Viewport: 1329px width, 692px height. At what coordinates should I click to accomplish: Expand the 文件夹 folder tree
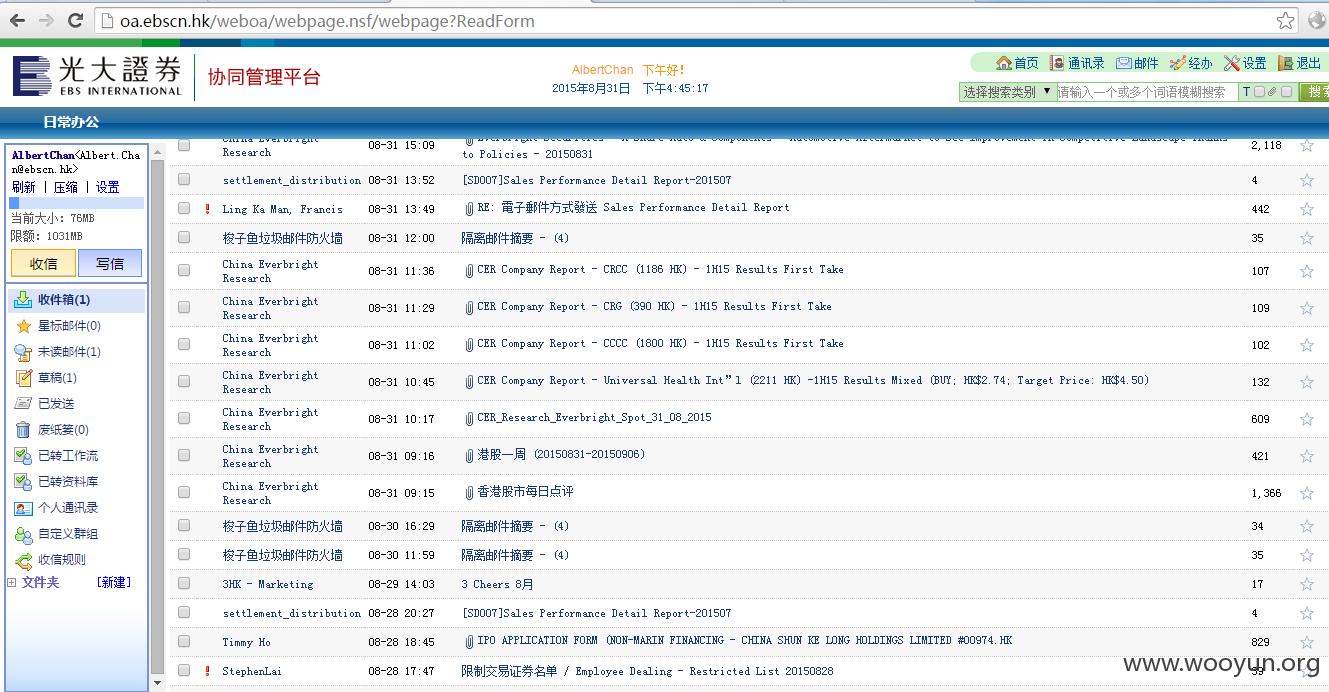(11, 582)
